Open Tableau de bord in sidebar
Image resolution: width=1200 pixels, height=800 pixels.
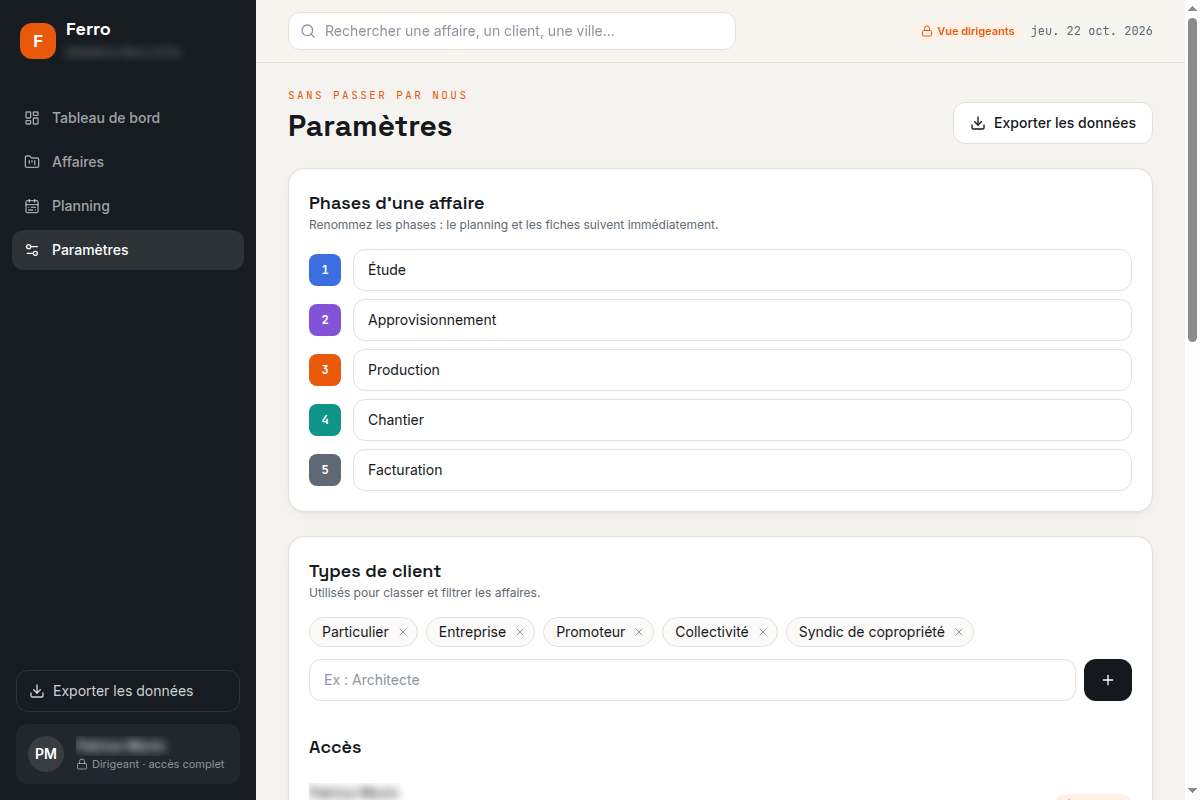tap(128, 118)
